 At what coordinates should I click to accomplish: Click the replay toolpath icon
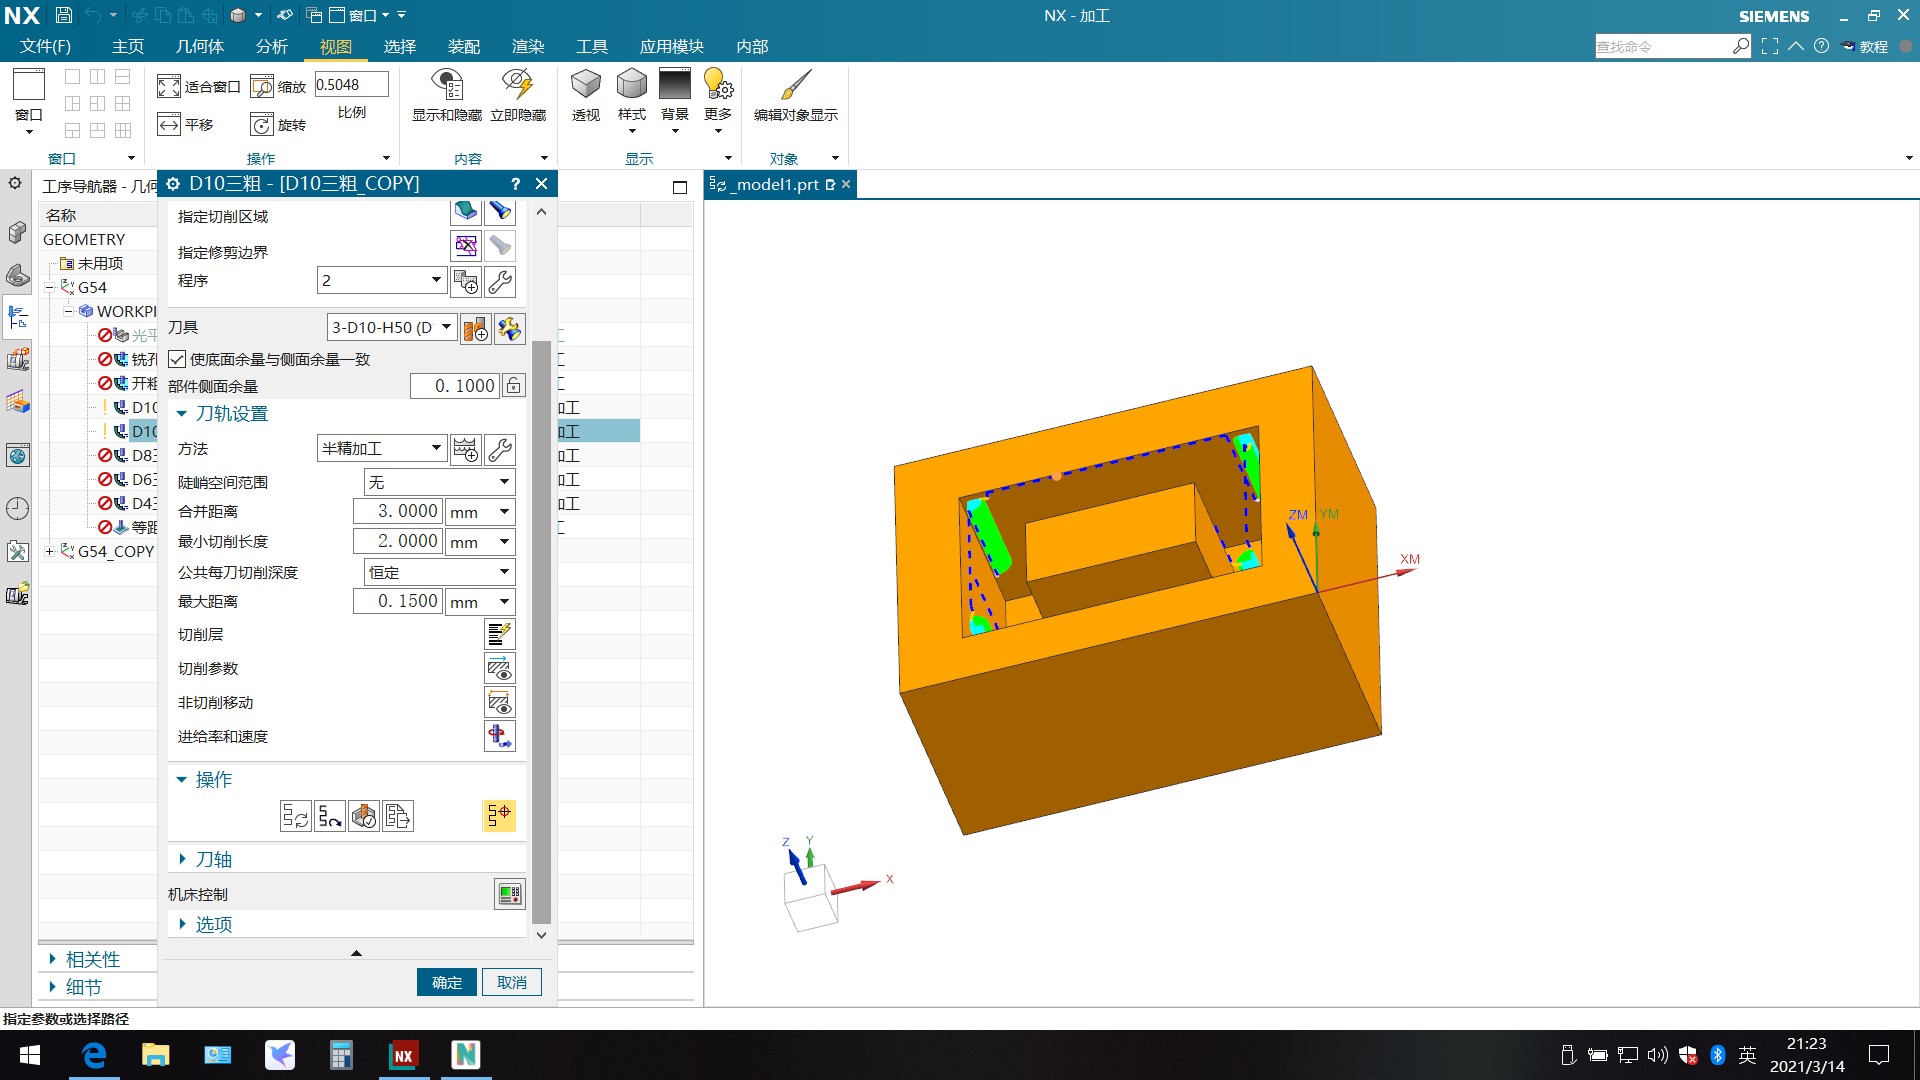[x=330, y=816]
